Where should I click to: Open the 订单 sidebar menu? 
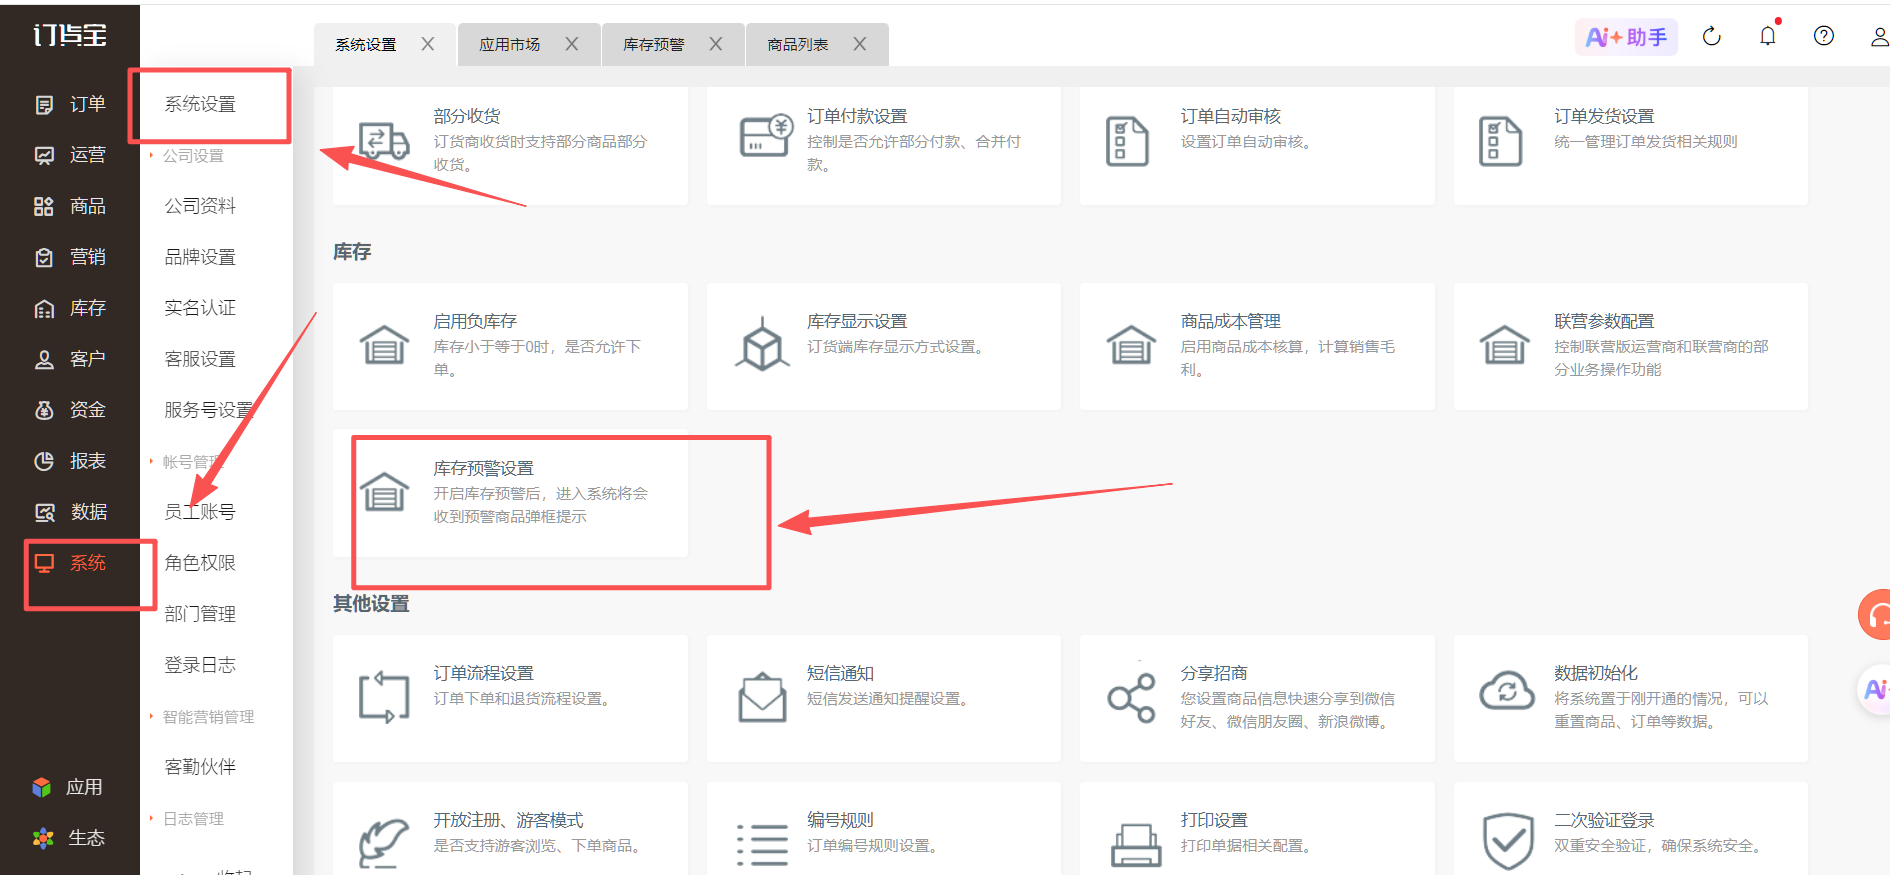(x=70, y=104)
